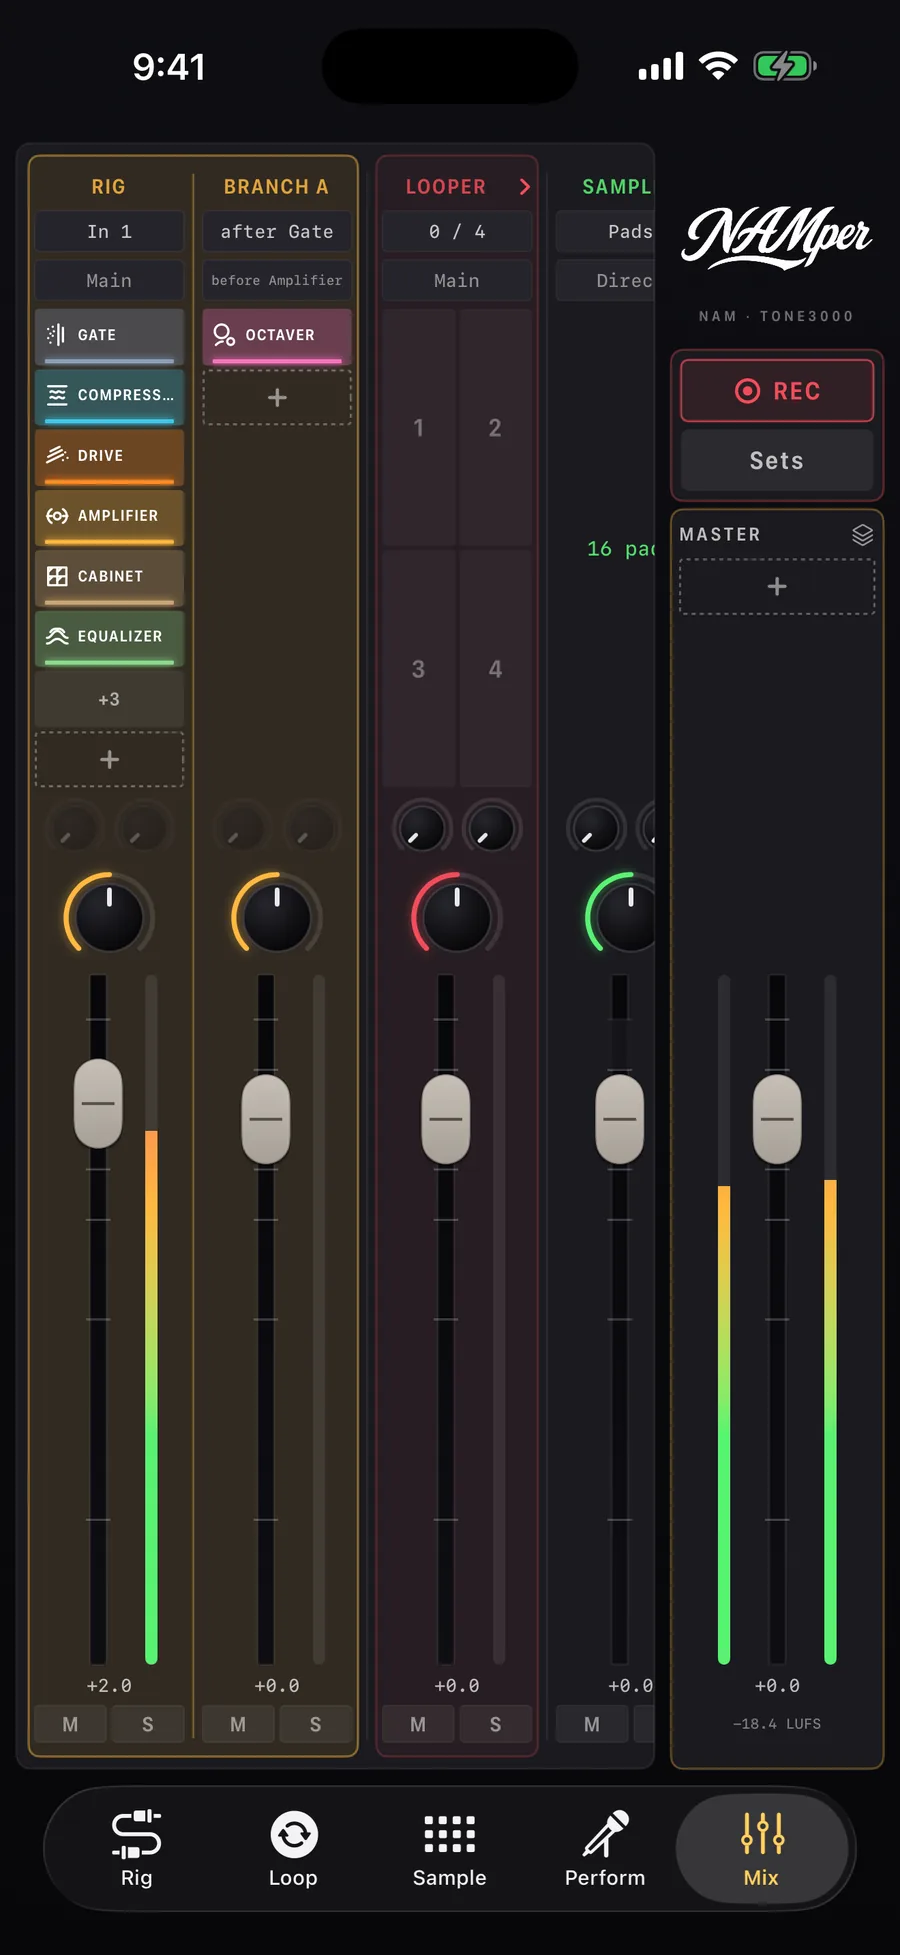Solo the Branch A channel

[x=316, y=1724]
